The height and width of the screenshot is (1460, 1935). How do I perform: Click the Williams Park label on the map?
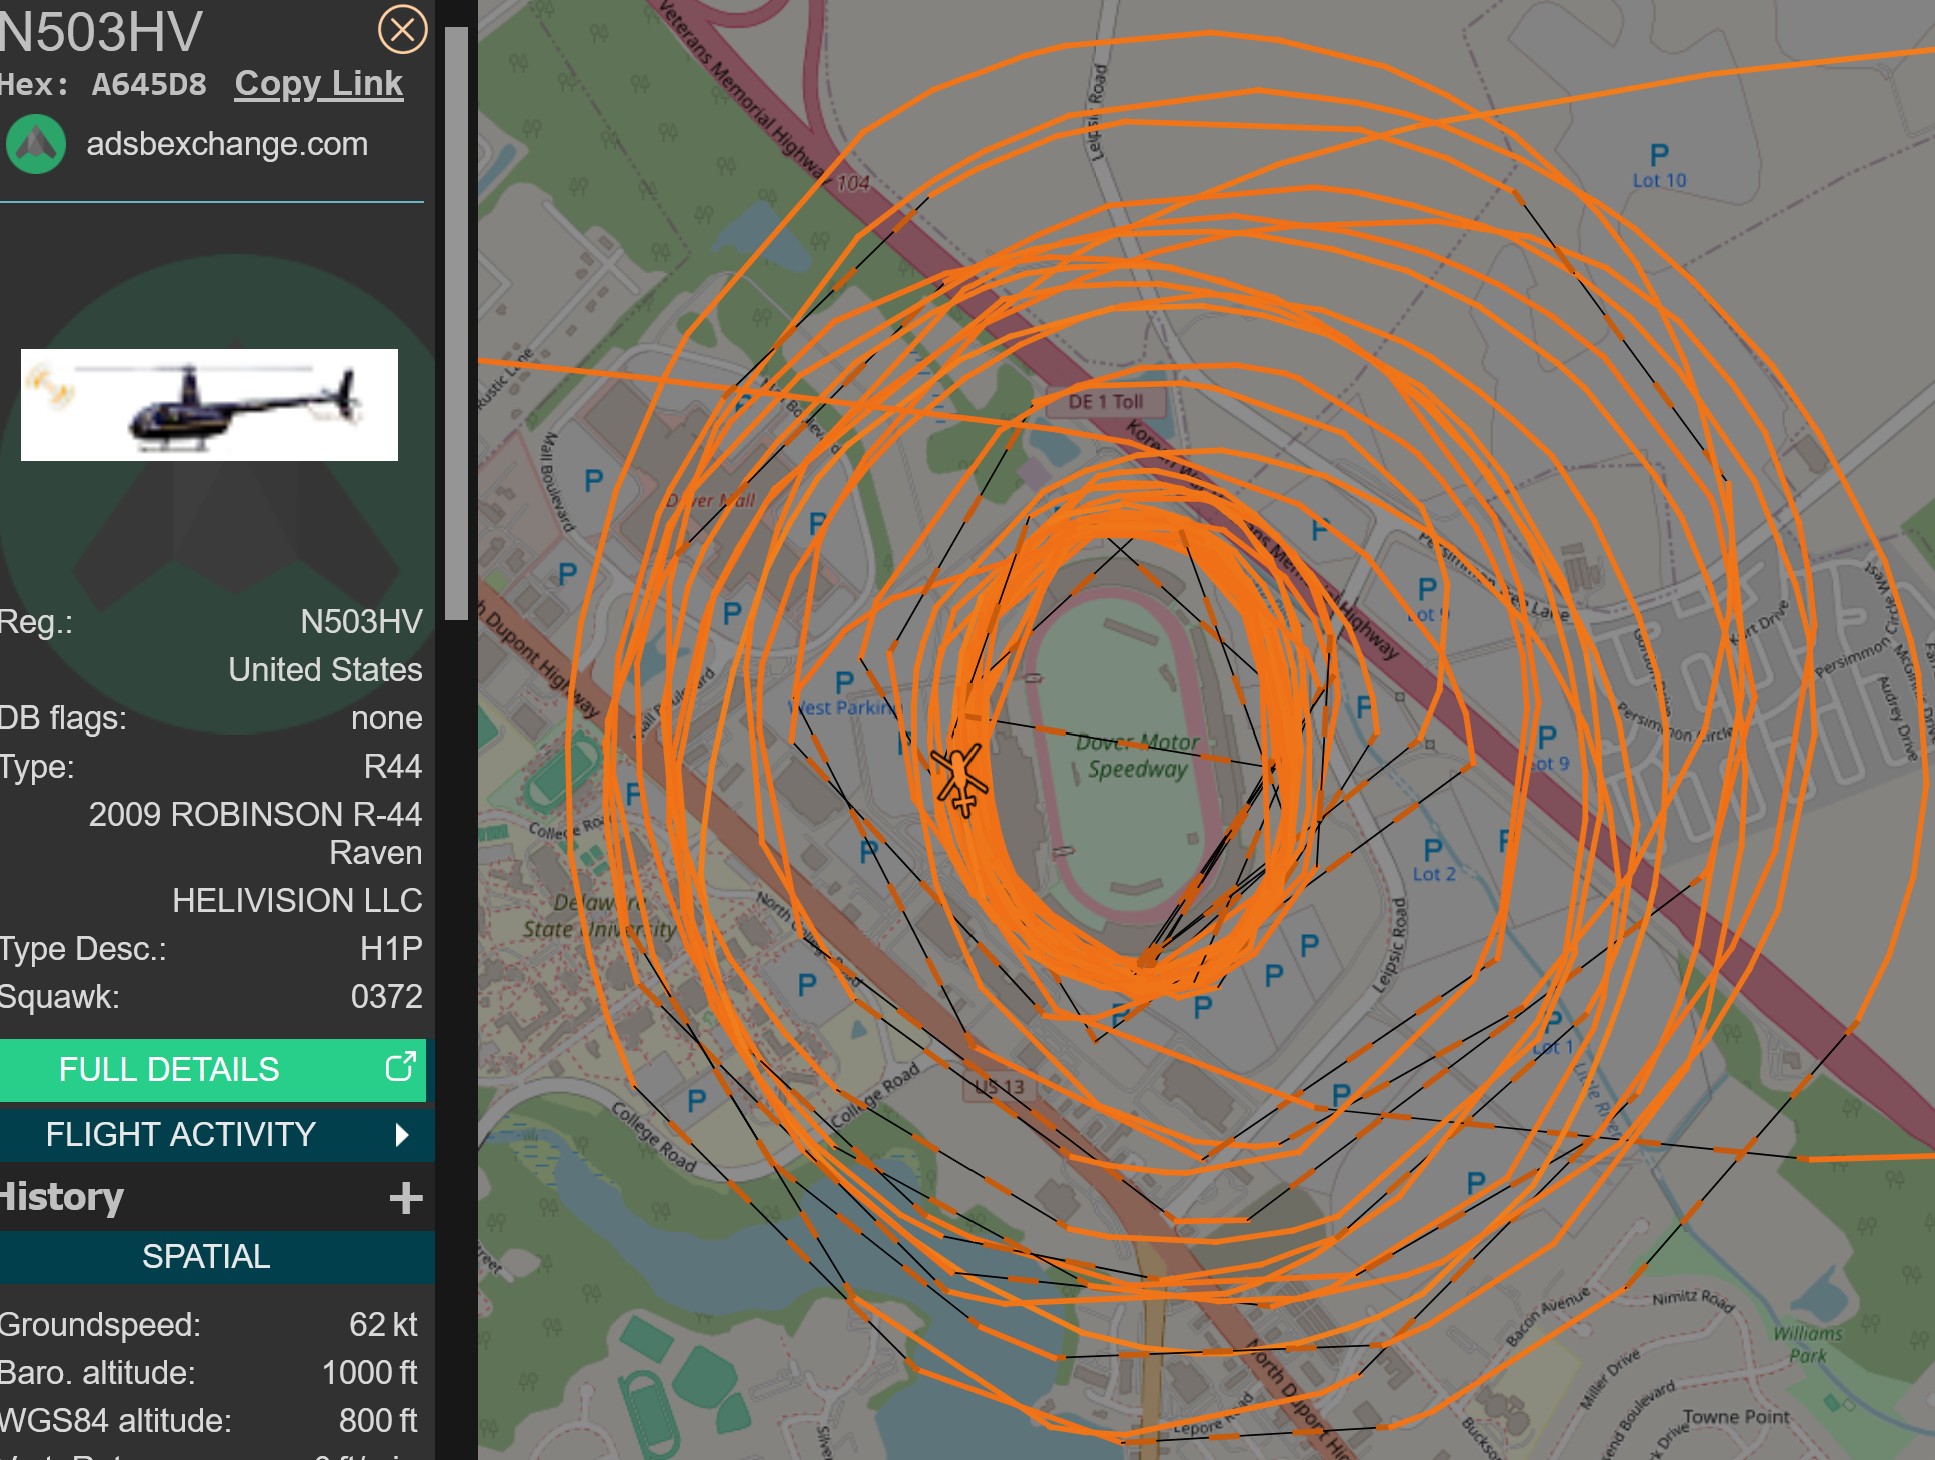[x=1807, y=1344]
